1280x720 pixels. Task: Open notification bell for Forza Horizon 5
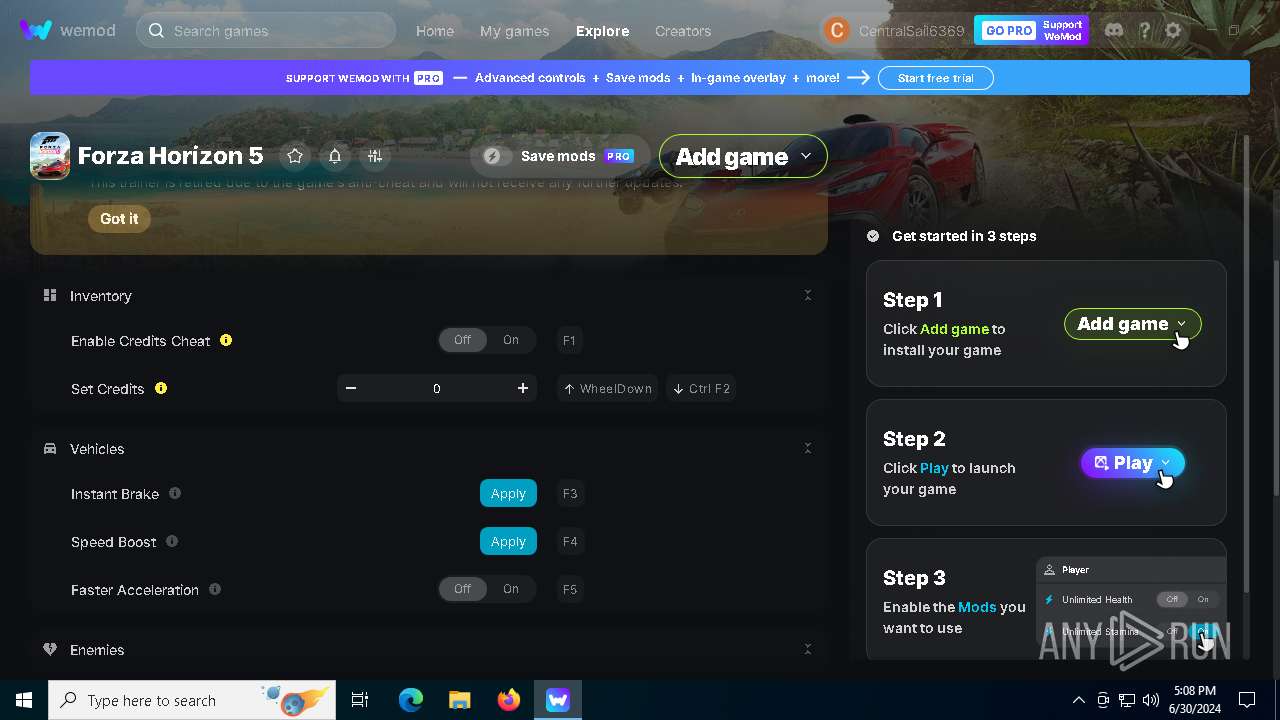coord(335,156)
